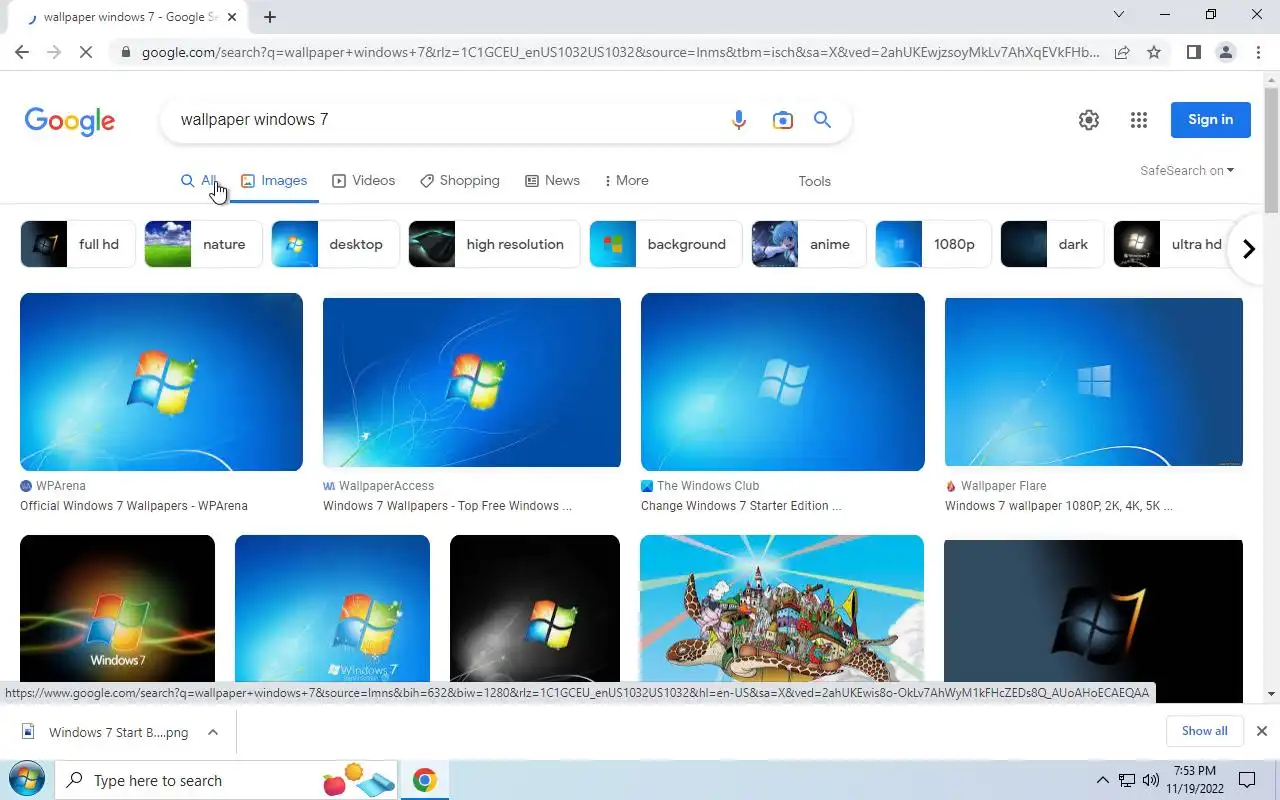Screen dimensions: 1280x800
Task: Open volume control in tray
Action: click(x=1151, y=780)
